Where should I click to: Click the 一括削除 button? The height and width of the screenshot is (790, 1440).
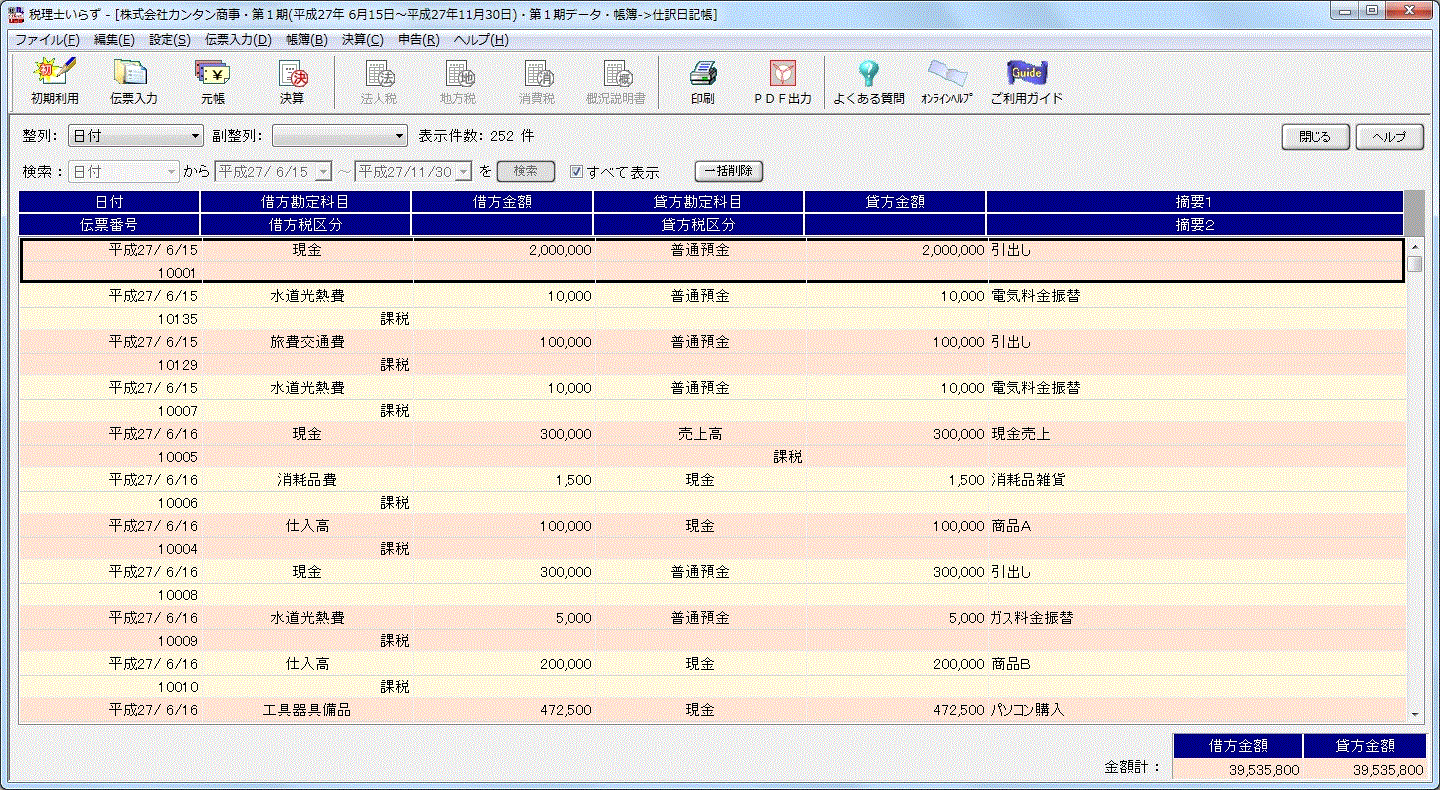pos(728,171)
